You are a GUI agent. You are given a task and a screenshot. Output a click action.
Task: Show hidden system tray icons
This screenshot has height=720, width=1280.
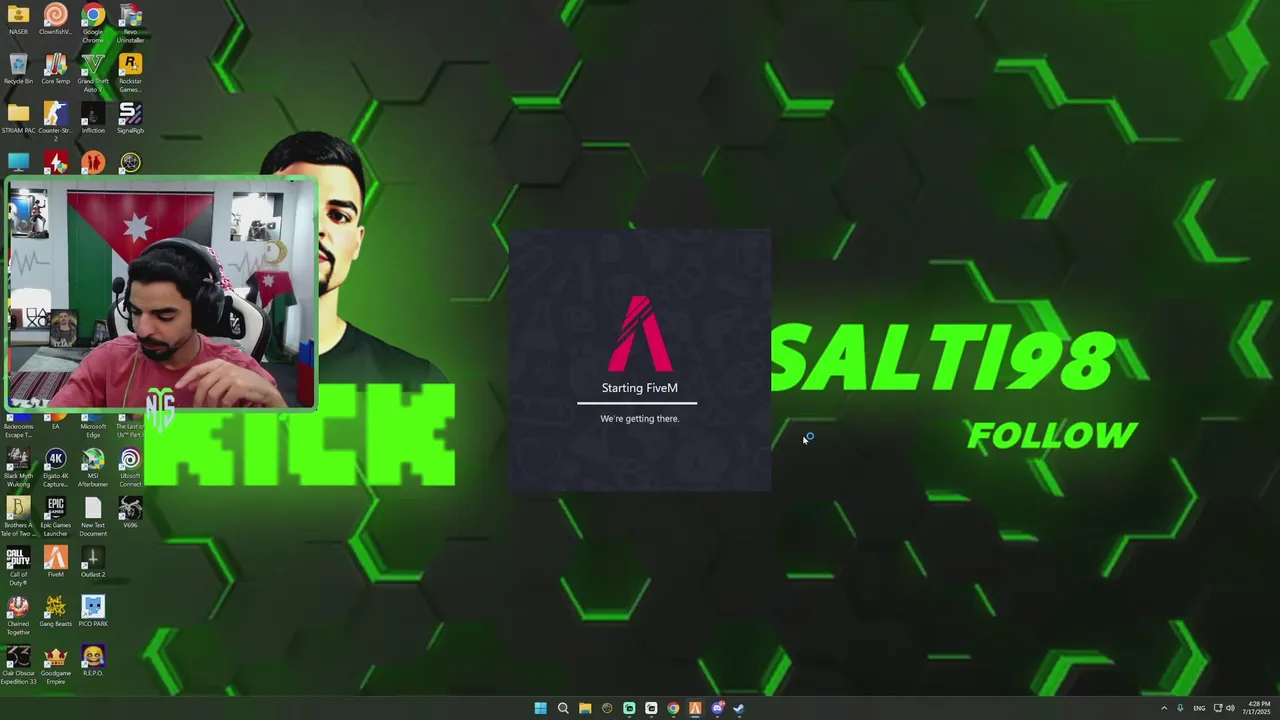click(1164, 708)
